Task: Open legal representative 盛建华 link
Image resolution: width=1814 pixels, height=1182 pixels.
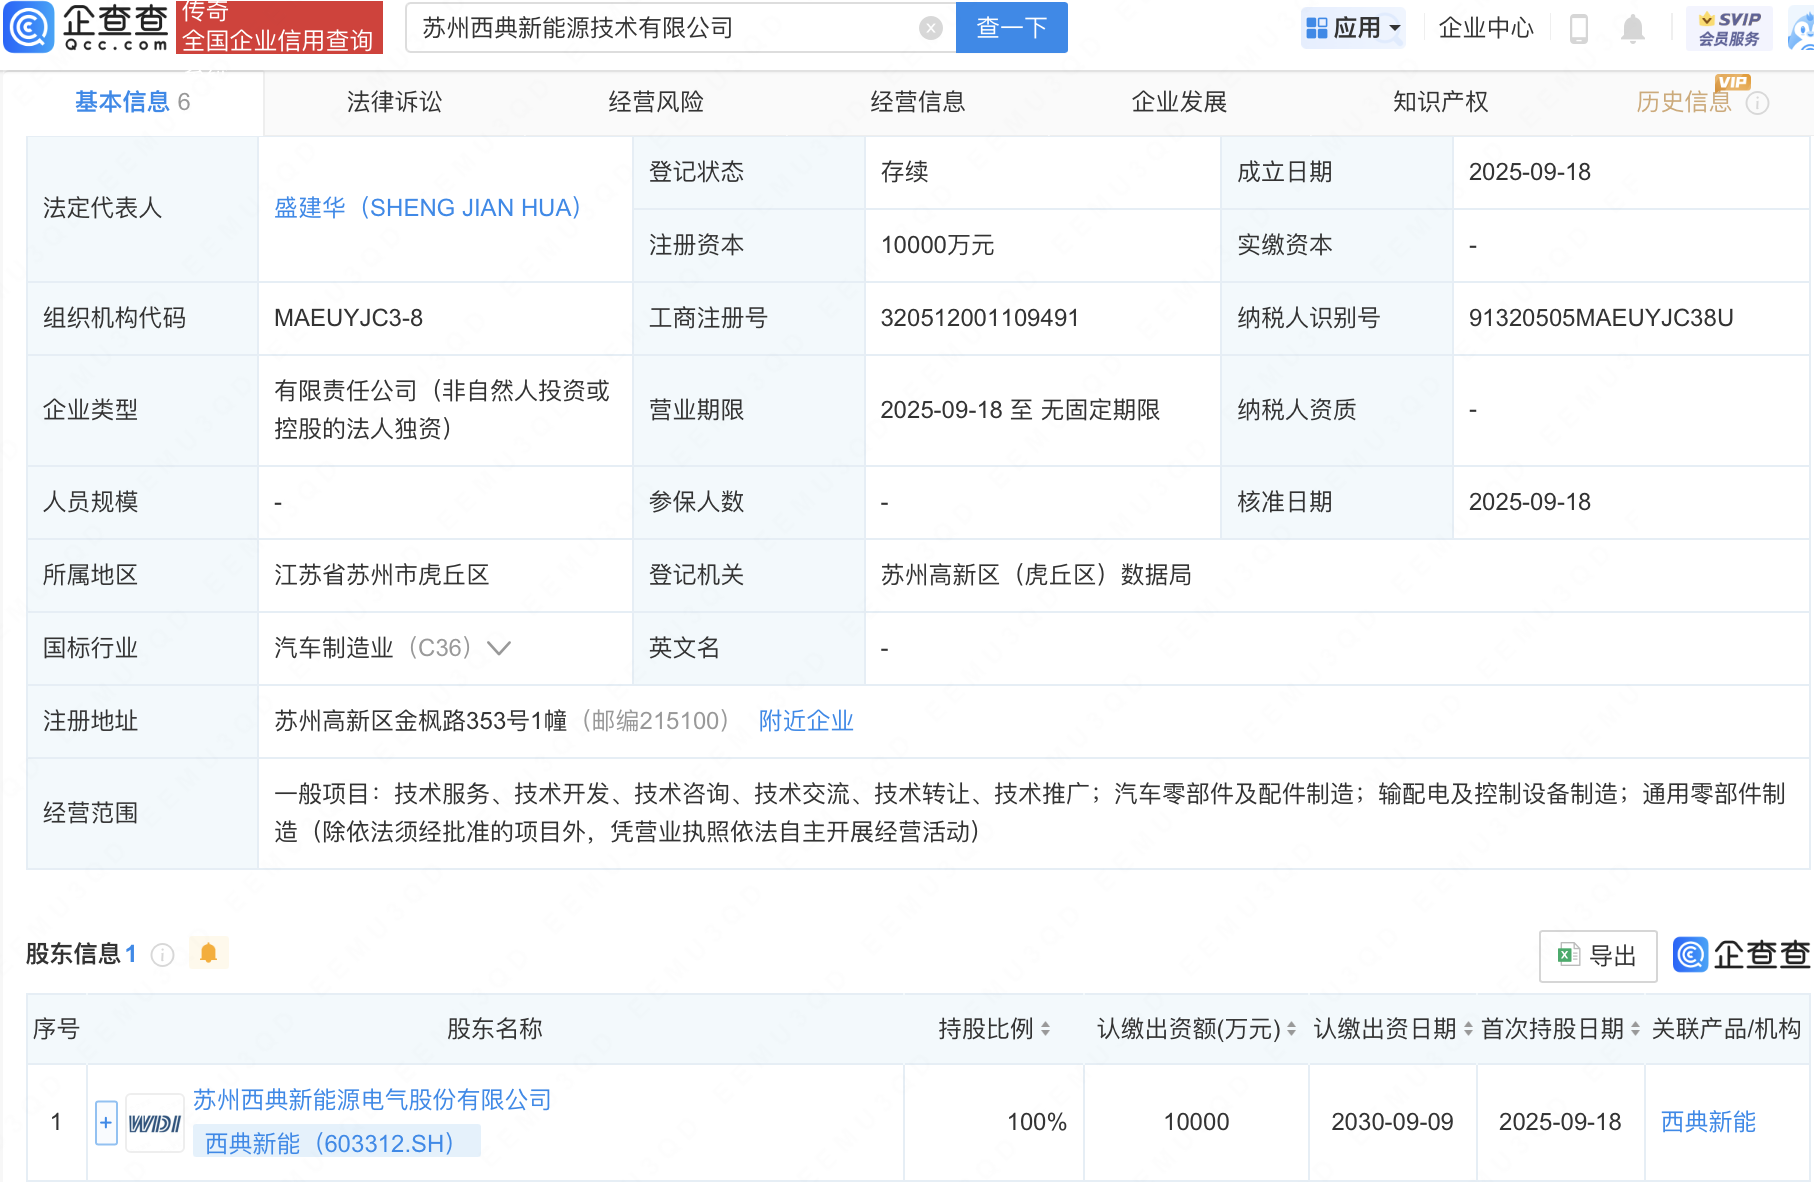Action: [x=428, y=208]
